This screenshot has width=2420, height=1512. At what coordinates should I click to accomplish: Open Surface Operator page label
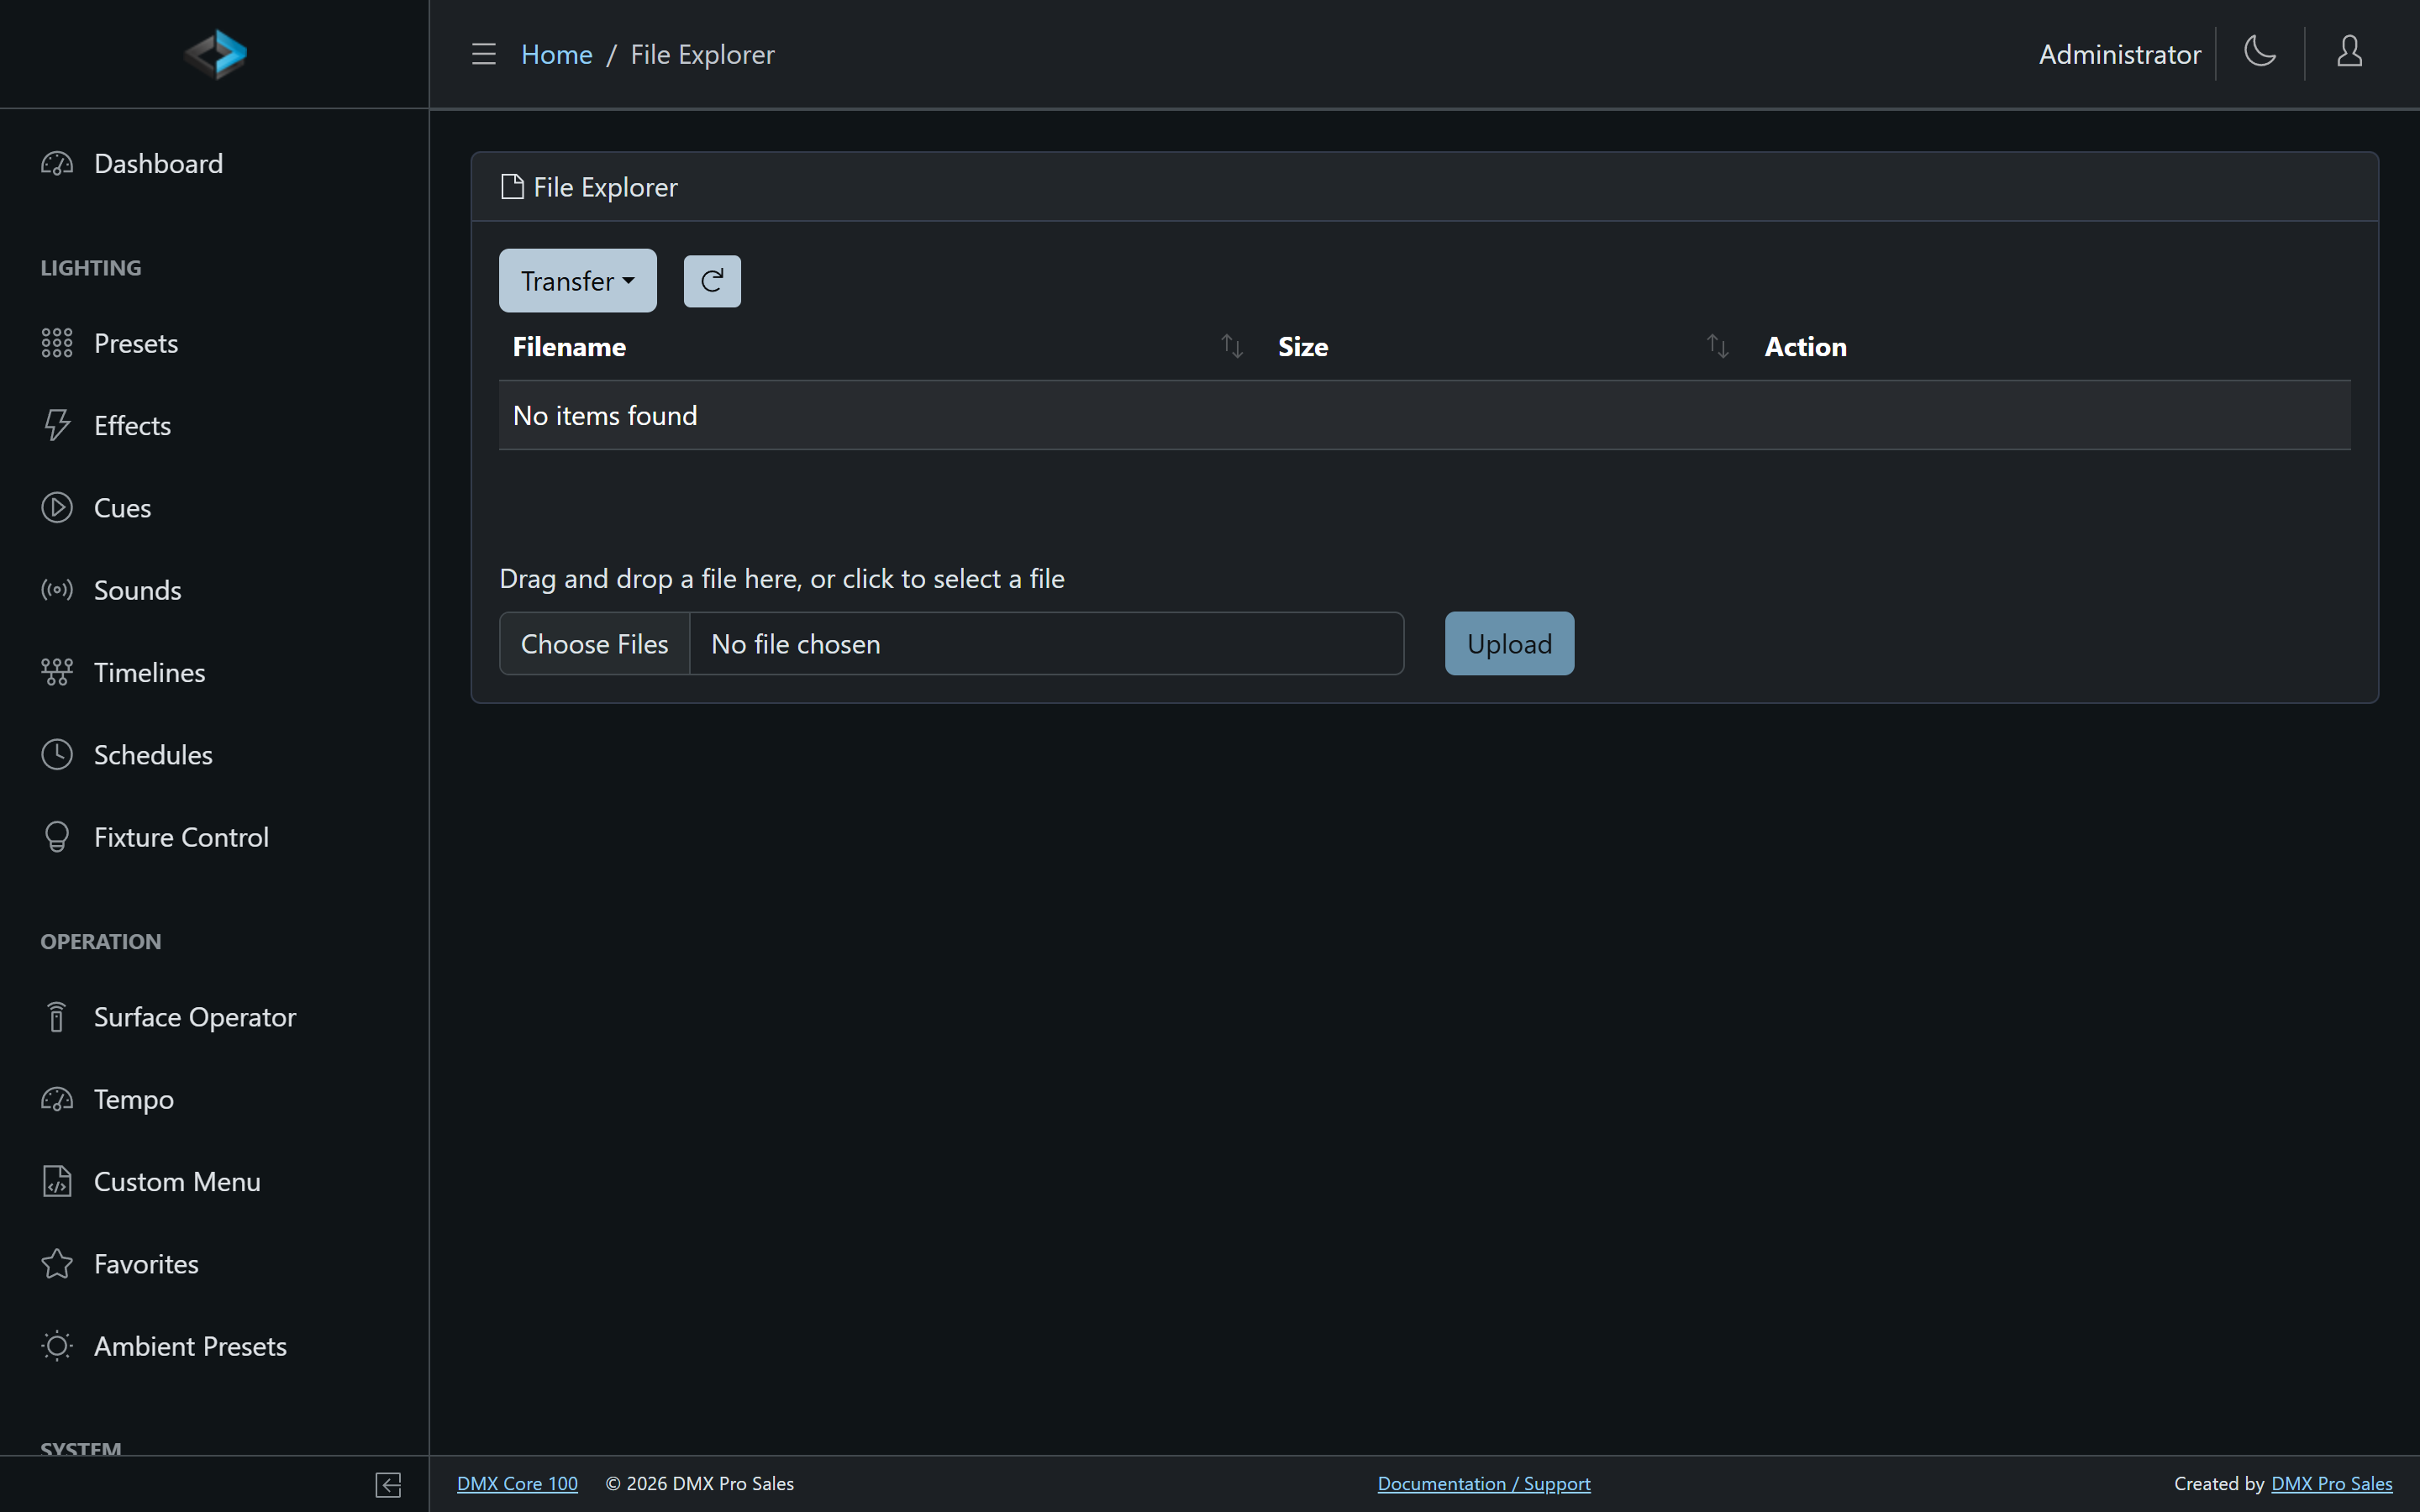point(195,1017)
